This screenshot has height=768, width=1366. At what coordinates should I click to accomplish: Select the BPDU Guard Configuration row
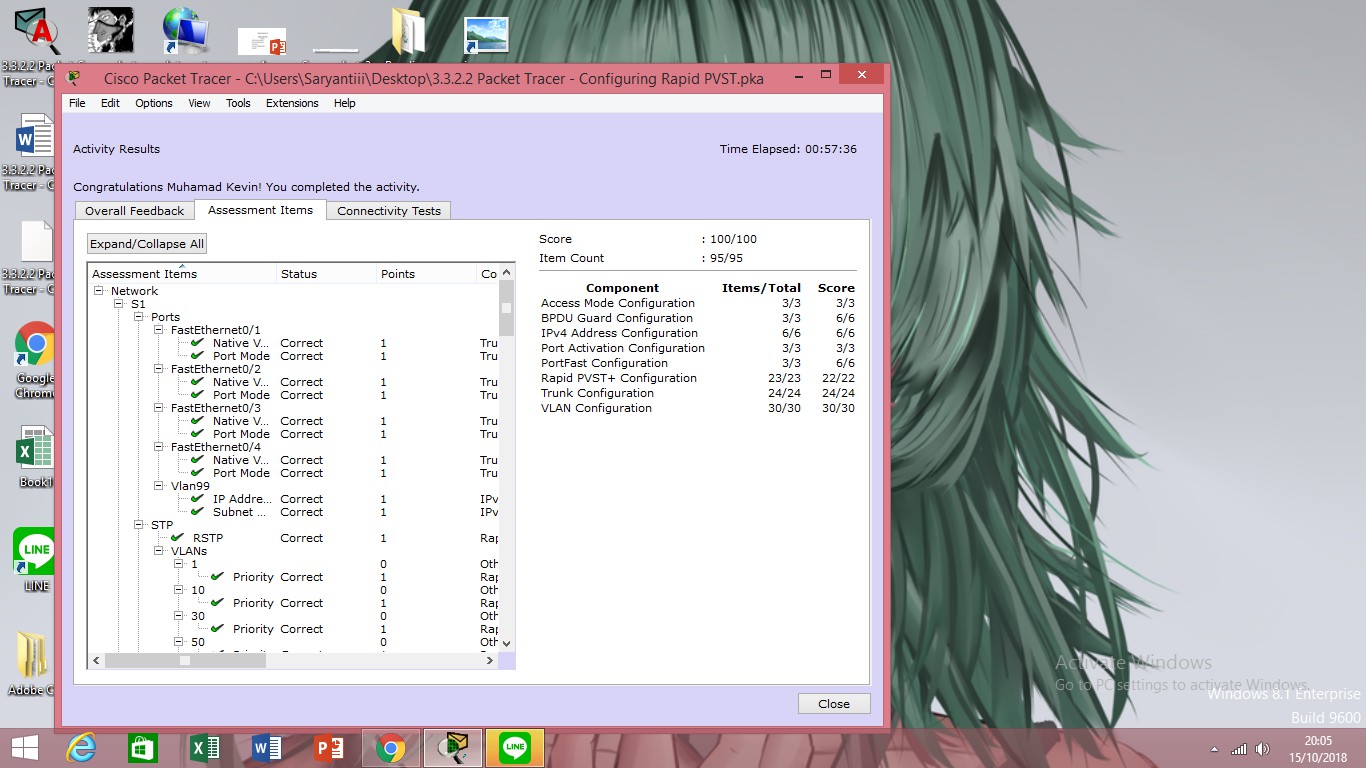(698, 318)
